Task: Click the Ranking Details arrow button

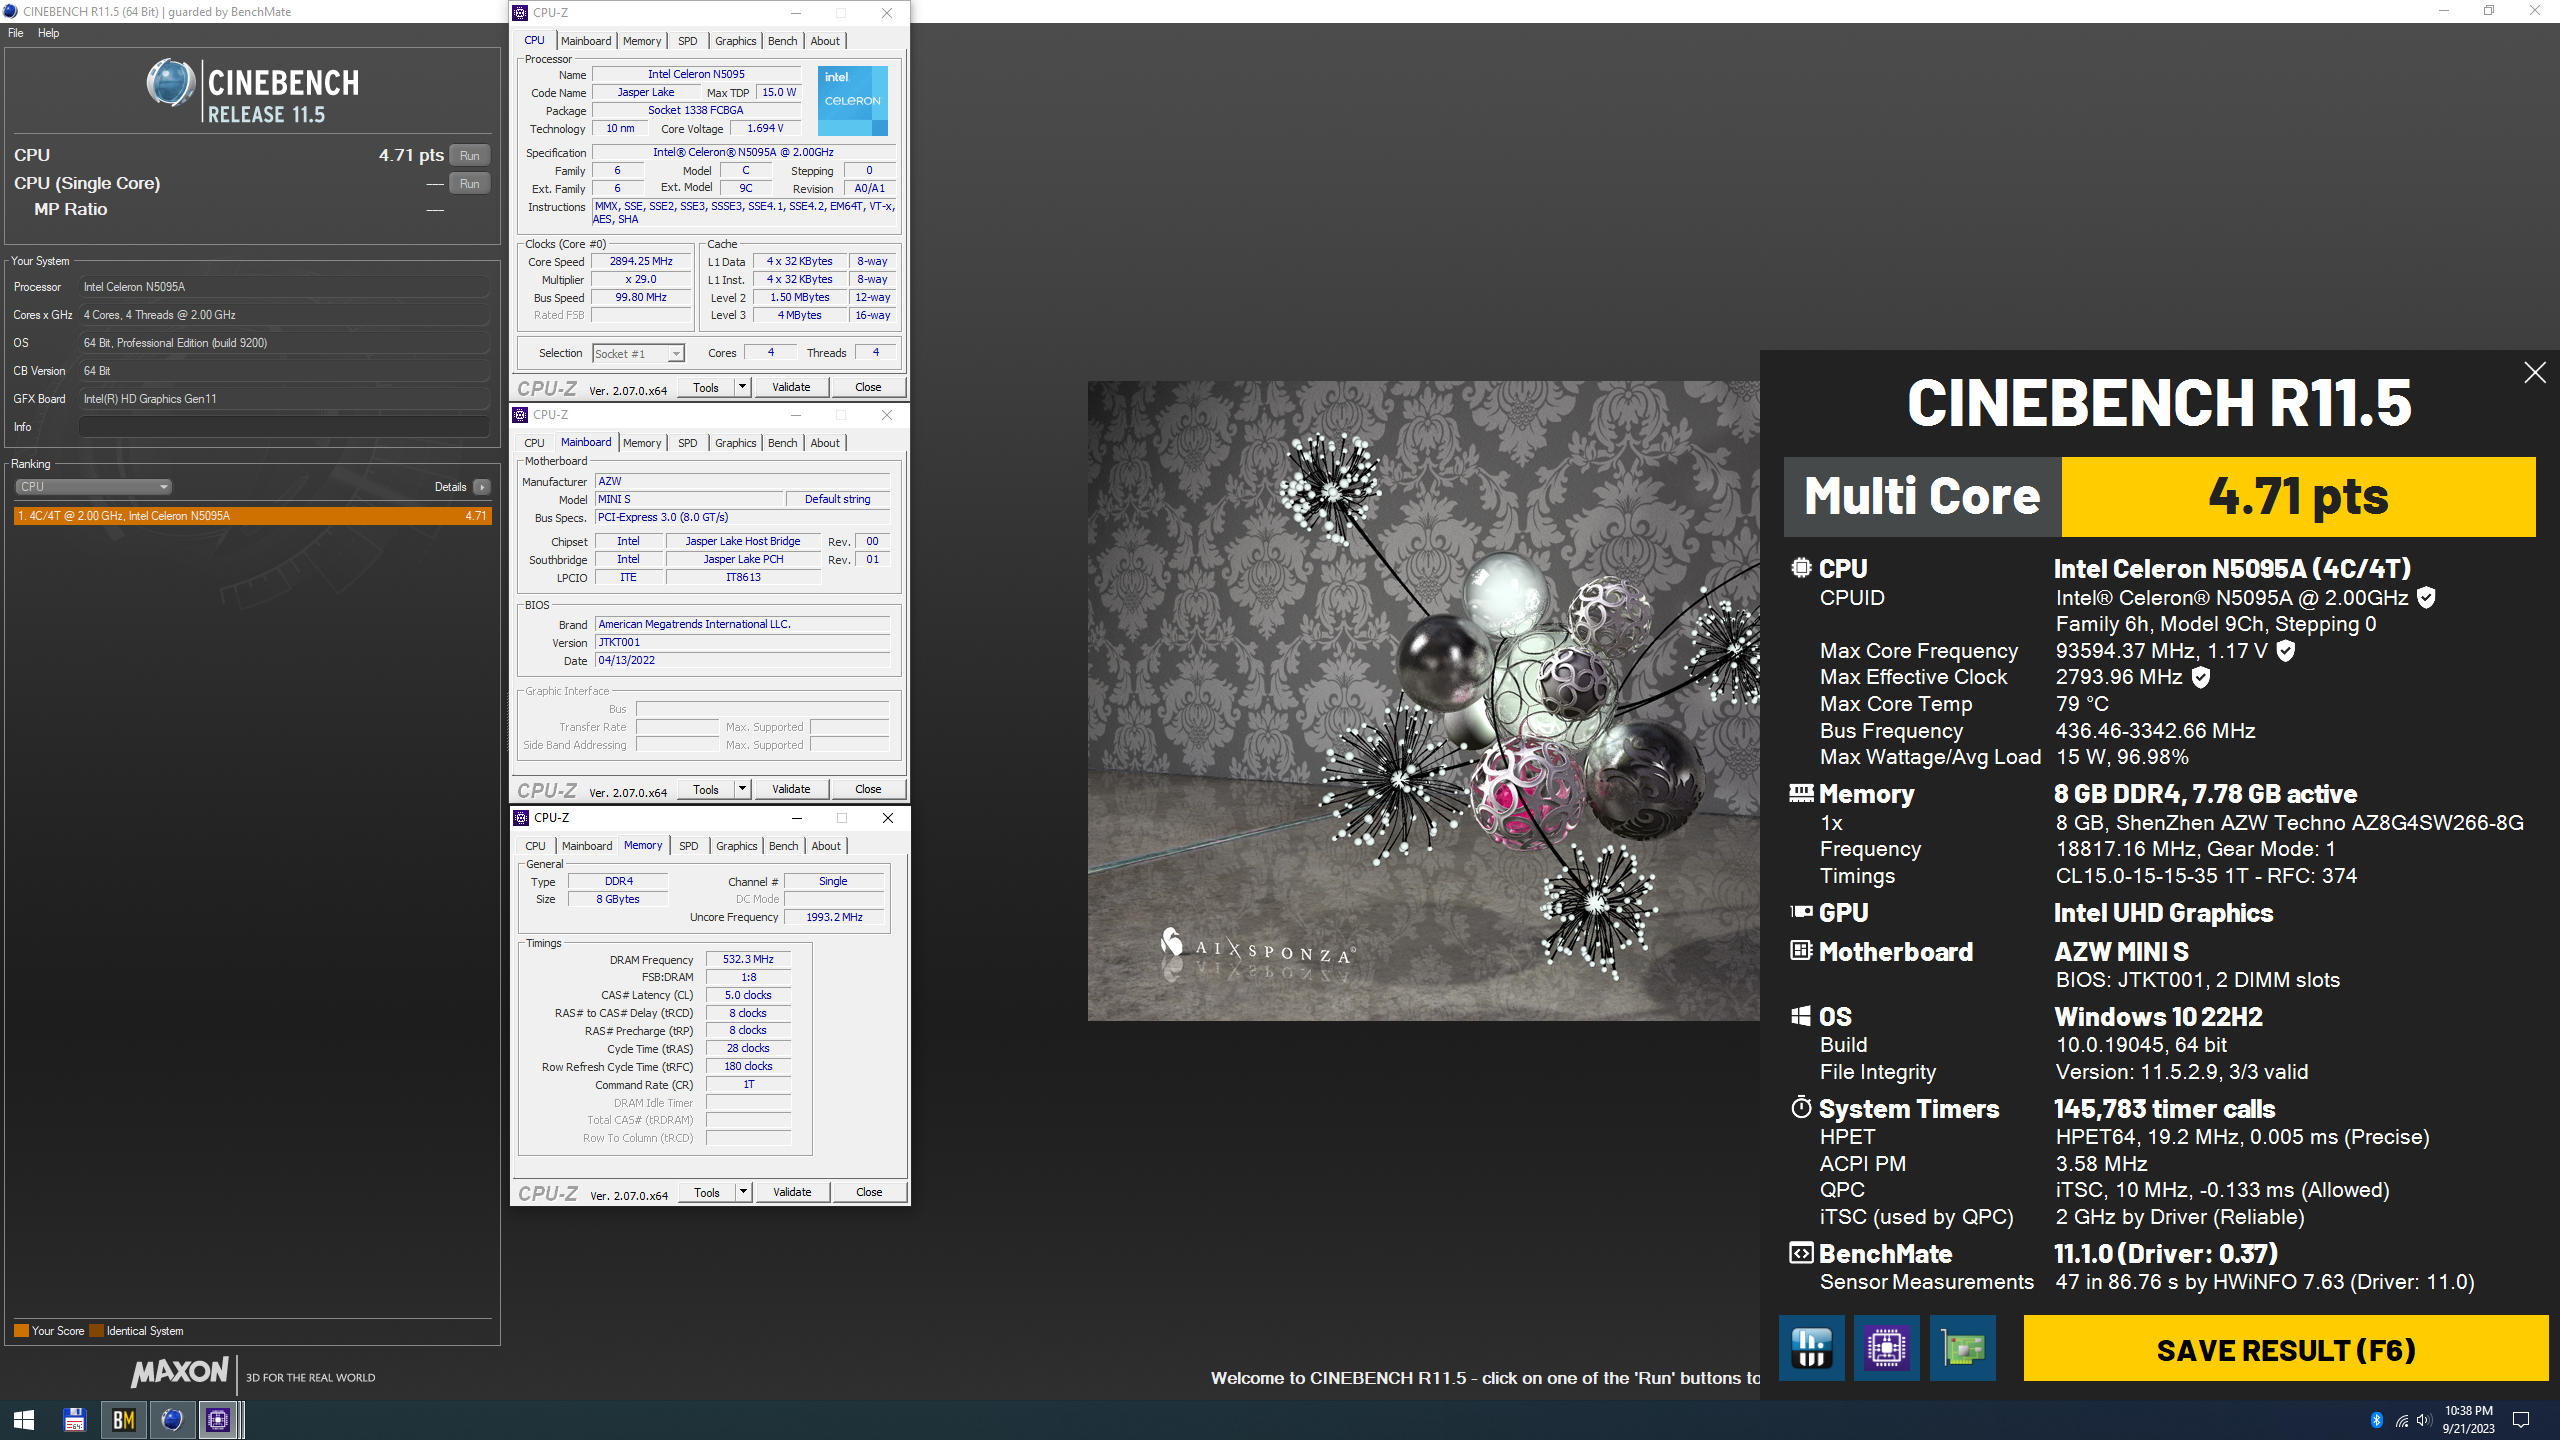Action: click(x=482, y=487)
